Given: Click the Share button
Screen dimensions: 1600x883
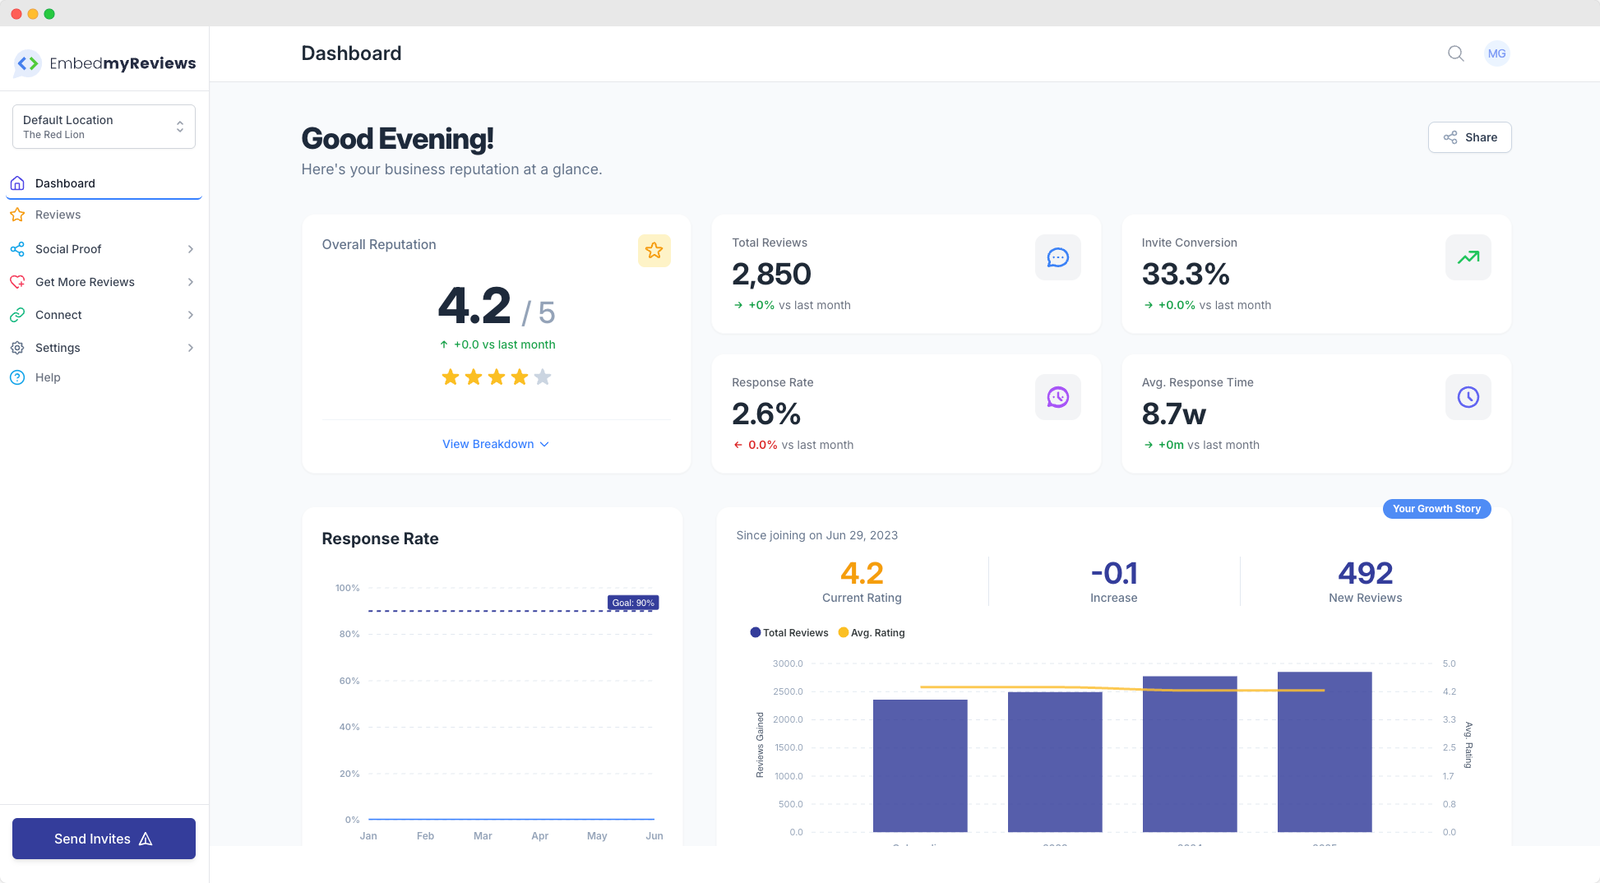Looking at the screenshot, I should point(1469,138).
